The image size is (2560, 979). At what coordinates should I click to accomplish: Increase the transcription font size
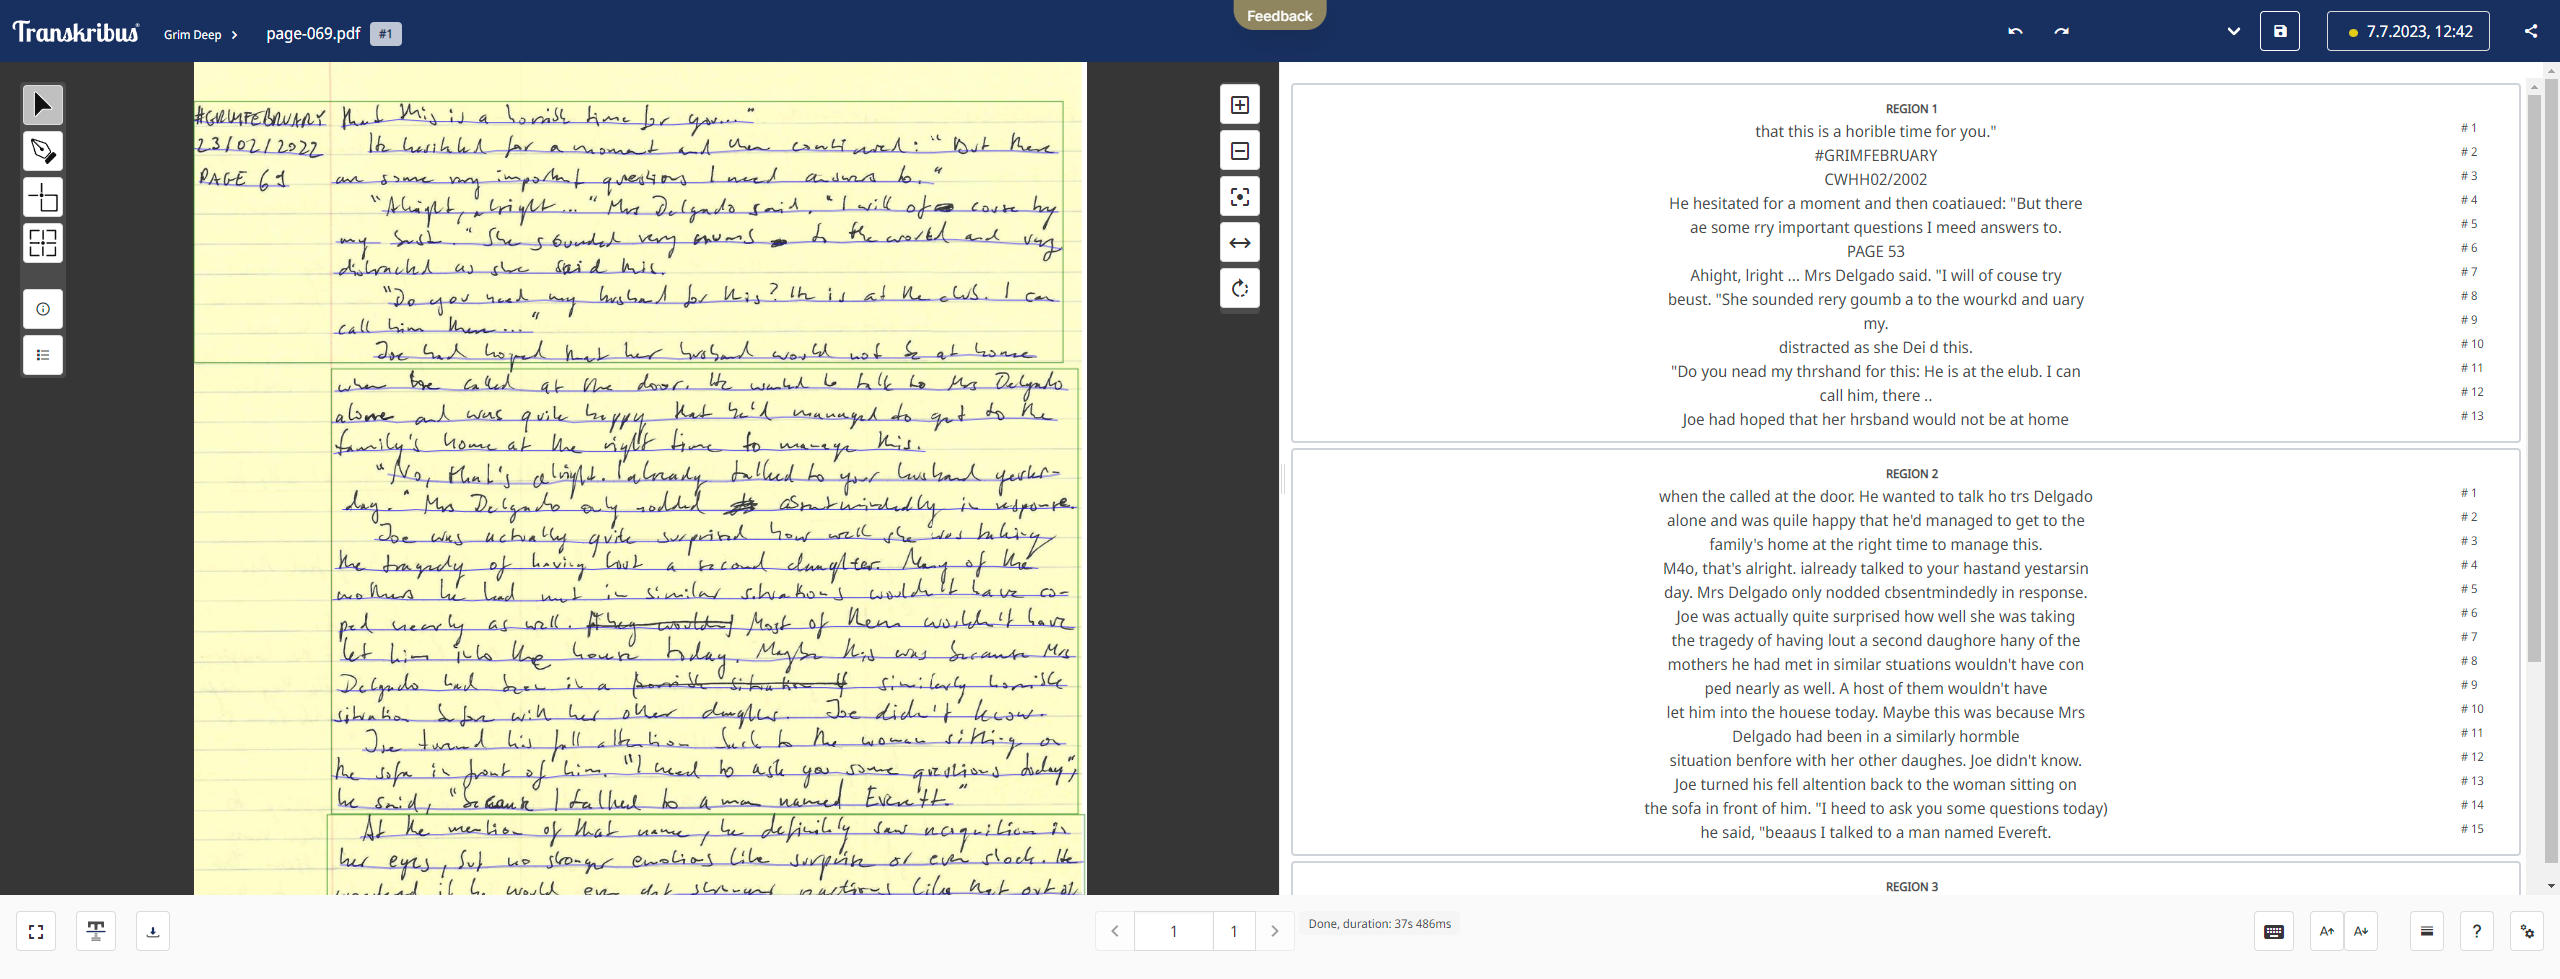point(2327,931)
